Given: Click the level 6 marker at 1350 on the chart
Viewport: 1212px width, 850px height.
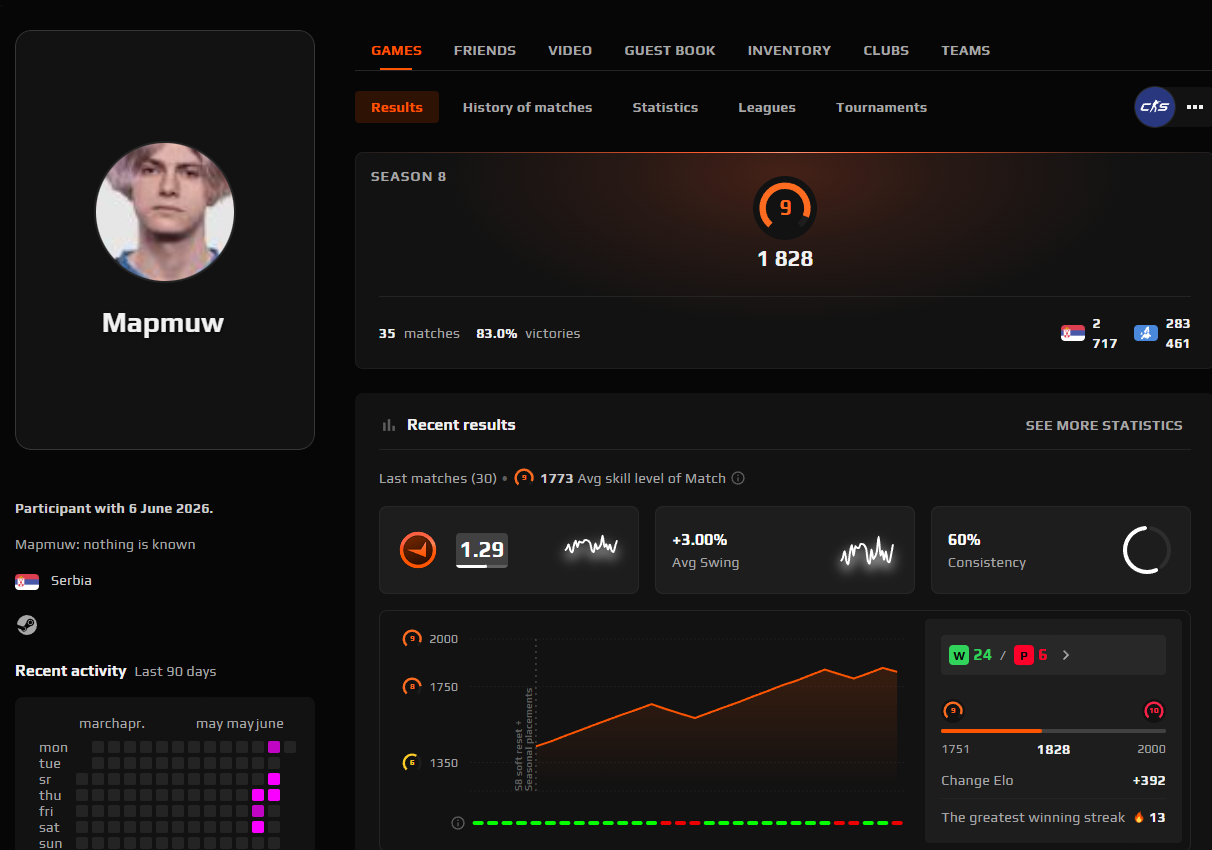Looking at the screenshot, I should pyautogui.click(x=411, y=763).
